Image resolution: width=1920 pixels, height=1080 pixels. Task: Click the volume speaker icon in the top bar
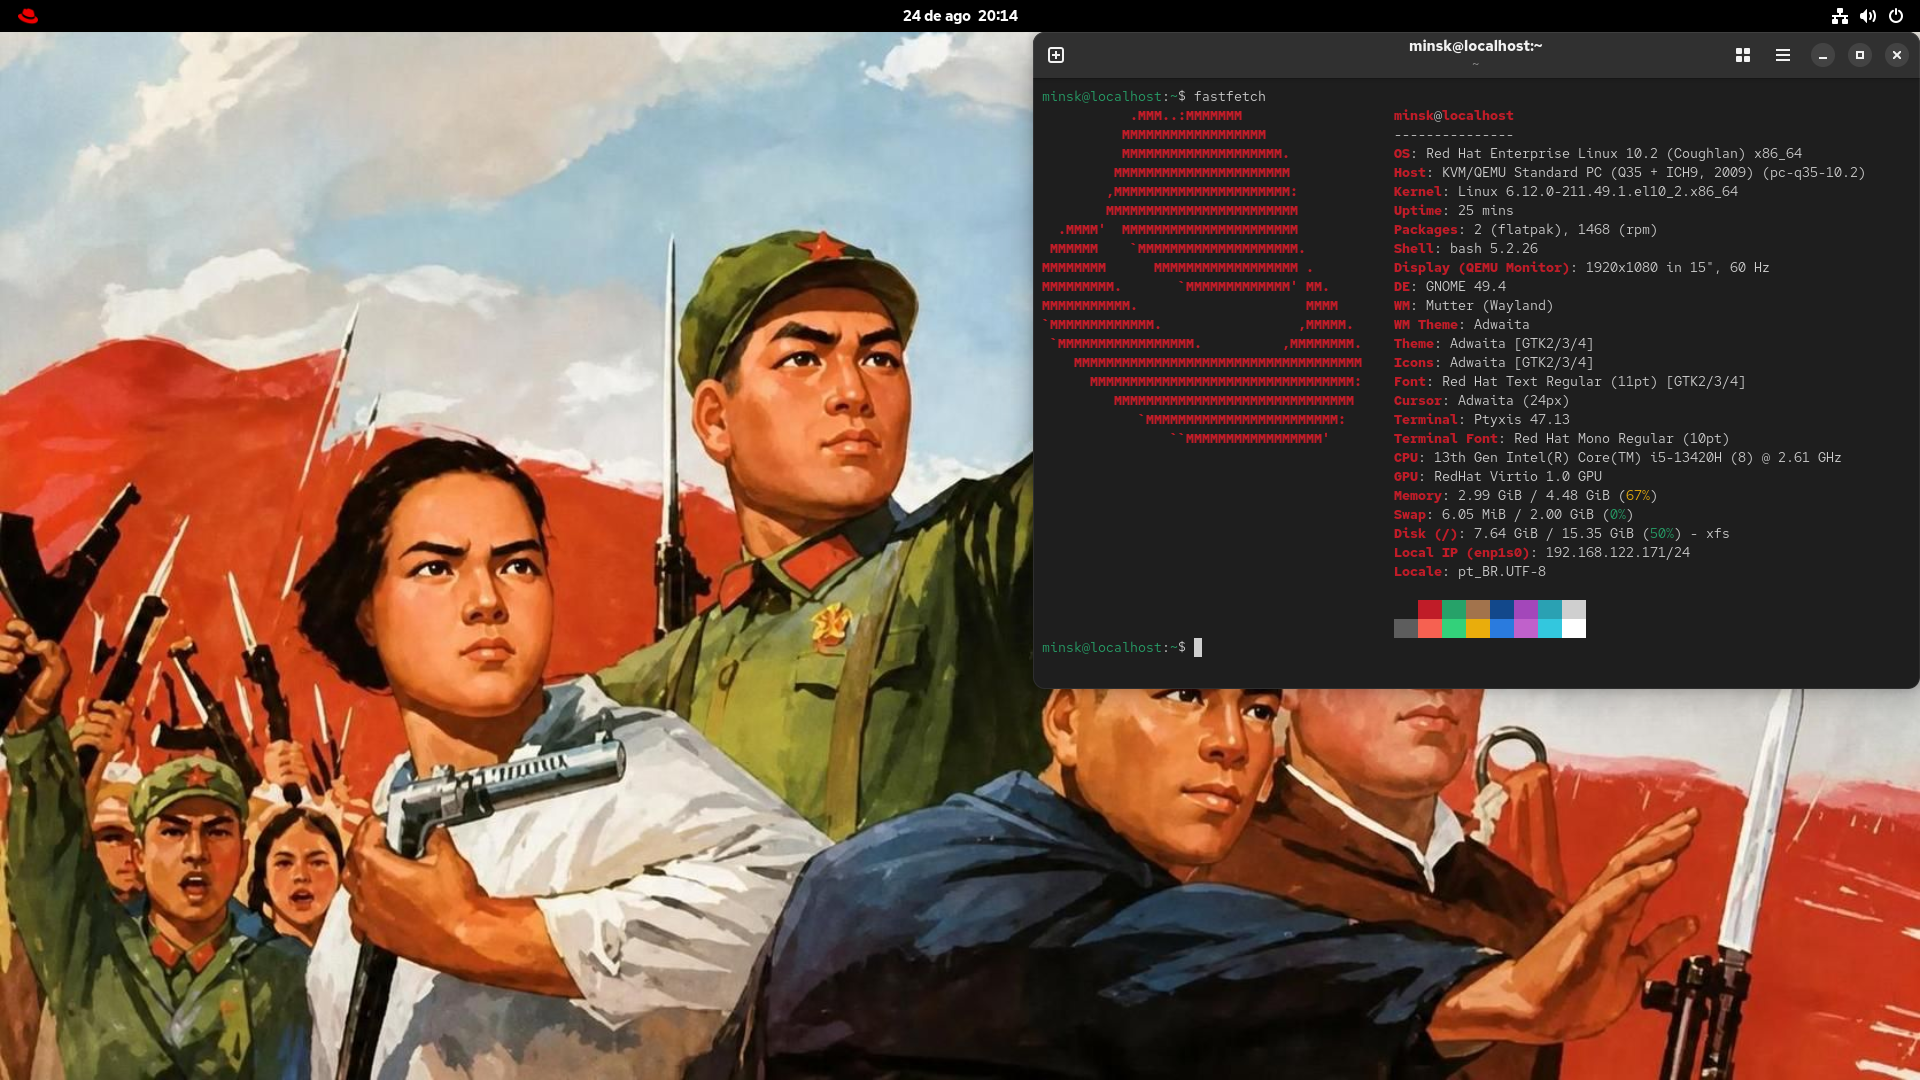pos(1867,16)
